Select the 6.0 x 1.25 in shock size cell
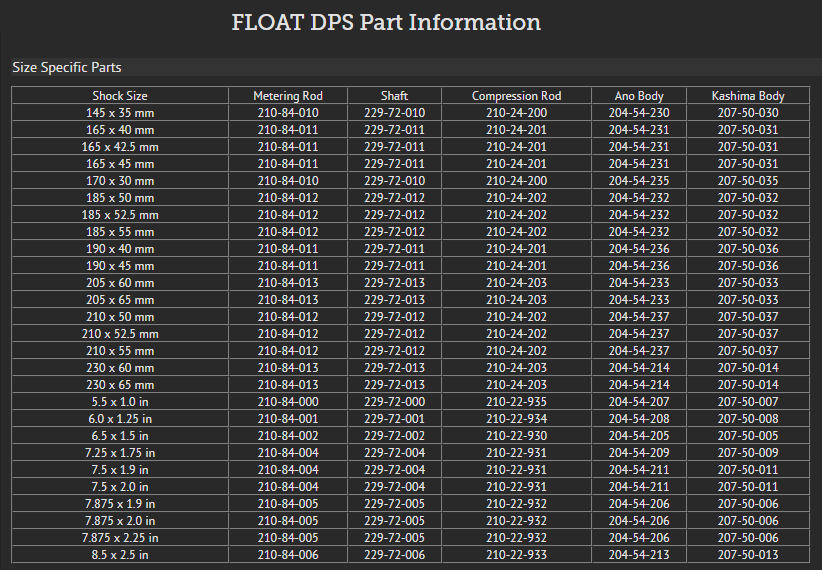The image size is (822, 570). click(x=120, y=418)
